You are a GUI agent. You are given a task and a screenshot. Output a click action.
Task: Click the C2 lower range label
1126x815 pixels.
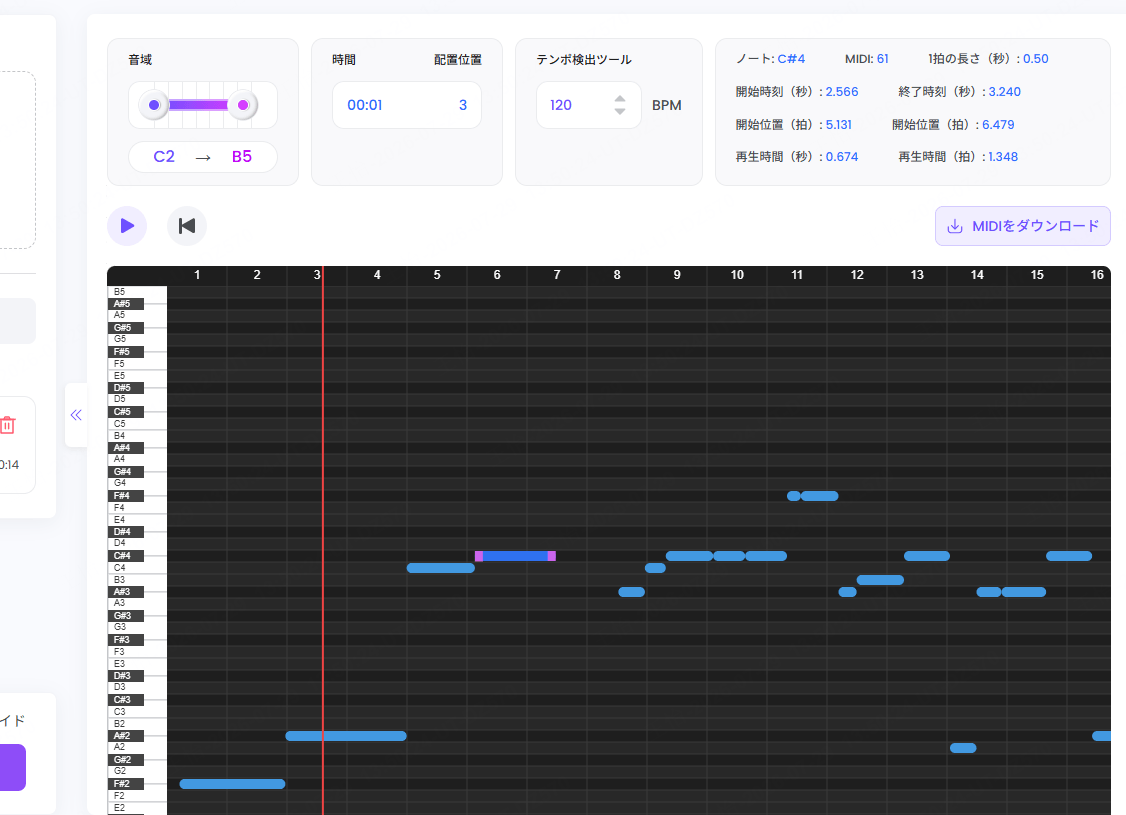point(164,157)
